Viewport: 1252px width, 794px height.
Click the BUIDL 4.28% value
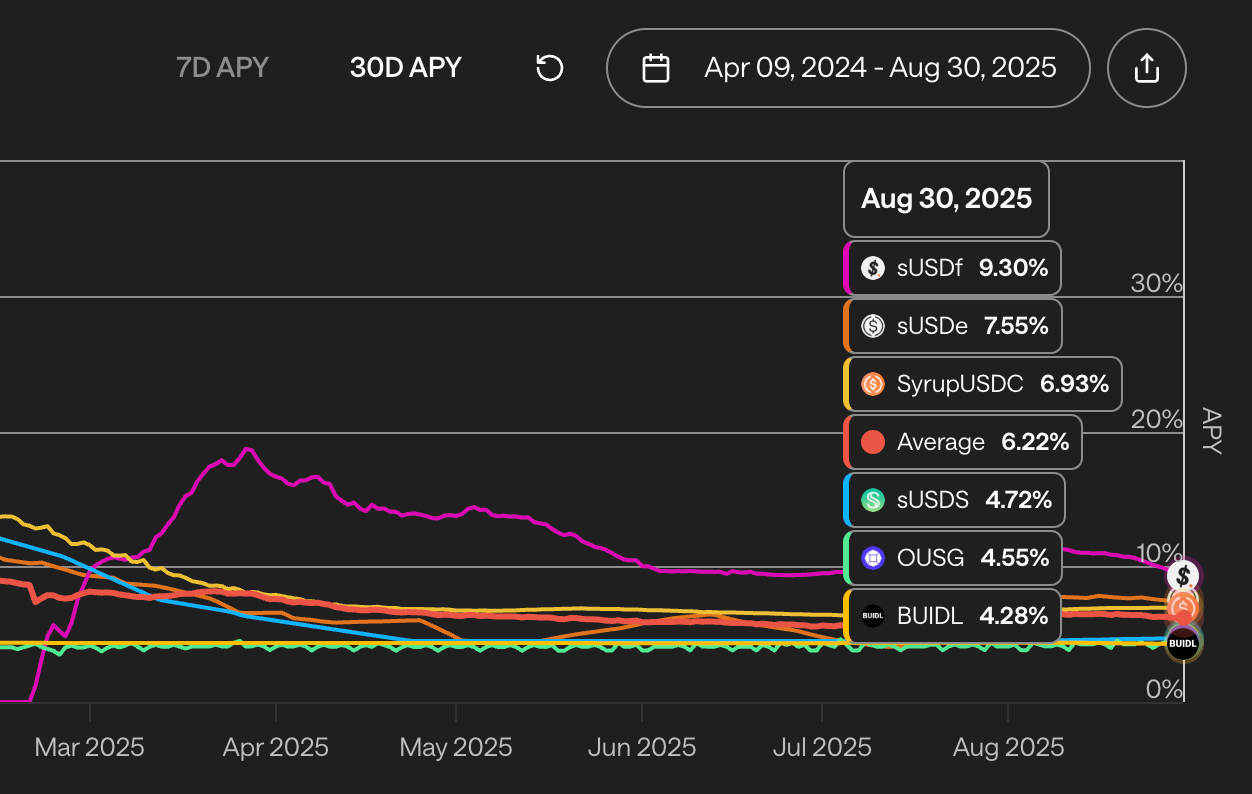pos(1014,616)
